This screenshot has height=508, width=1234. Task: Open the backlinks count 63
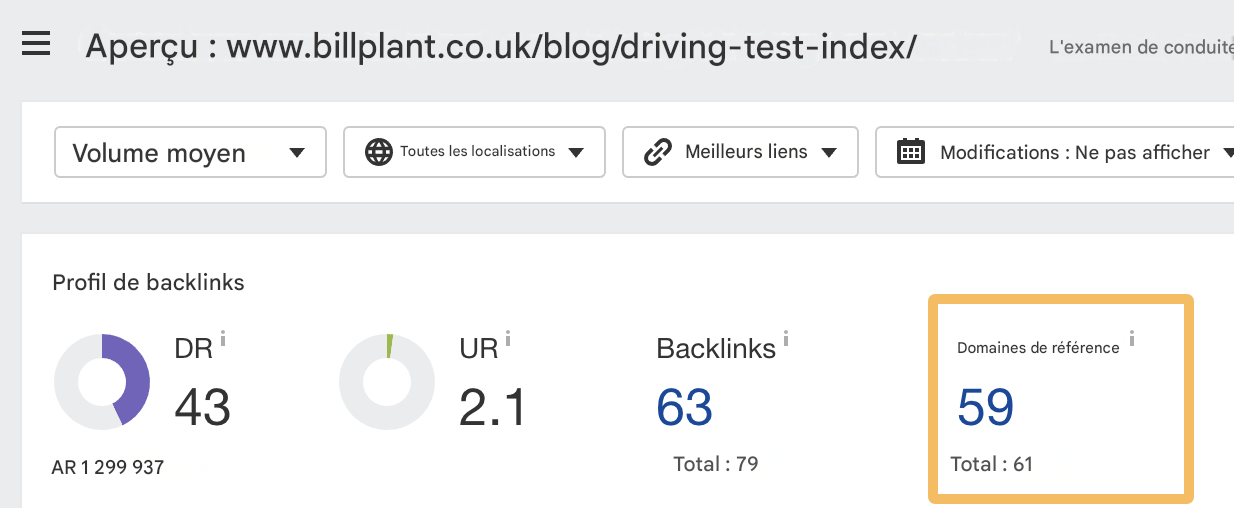tap(685, 407)
